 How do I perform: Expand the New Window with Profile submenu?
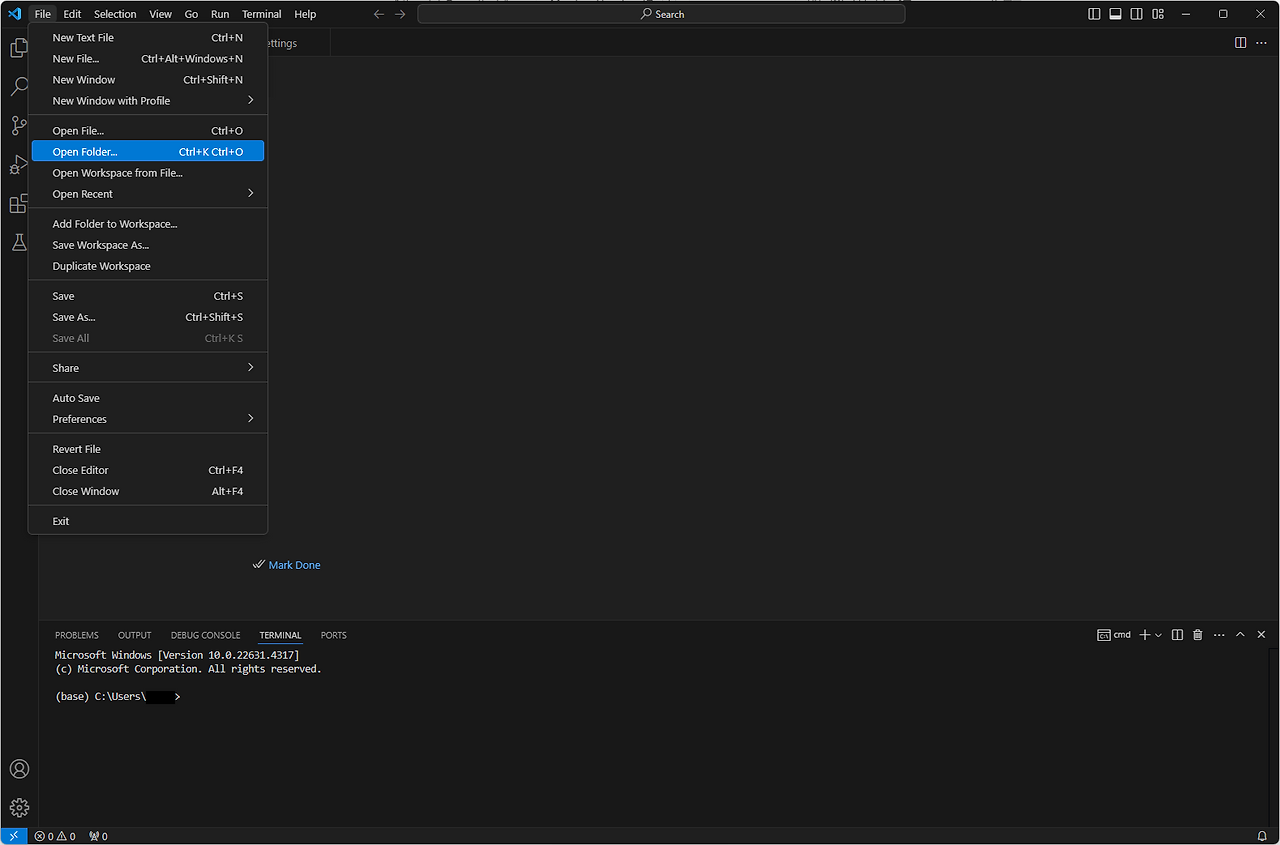(x=111, y=100)
